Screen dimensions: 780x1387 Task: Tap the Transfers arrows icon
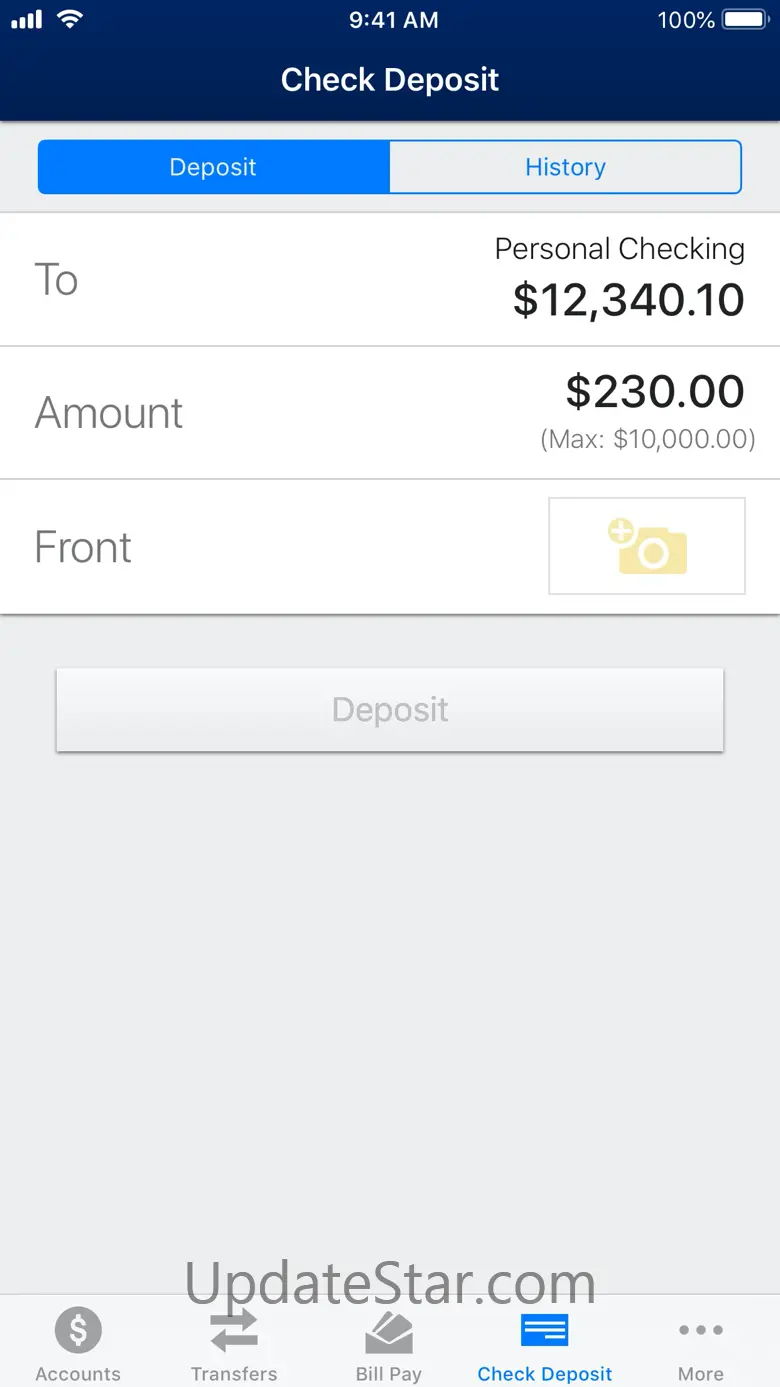(x=234, y=1331)
